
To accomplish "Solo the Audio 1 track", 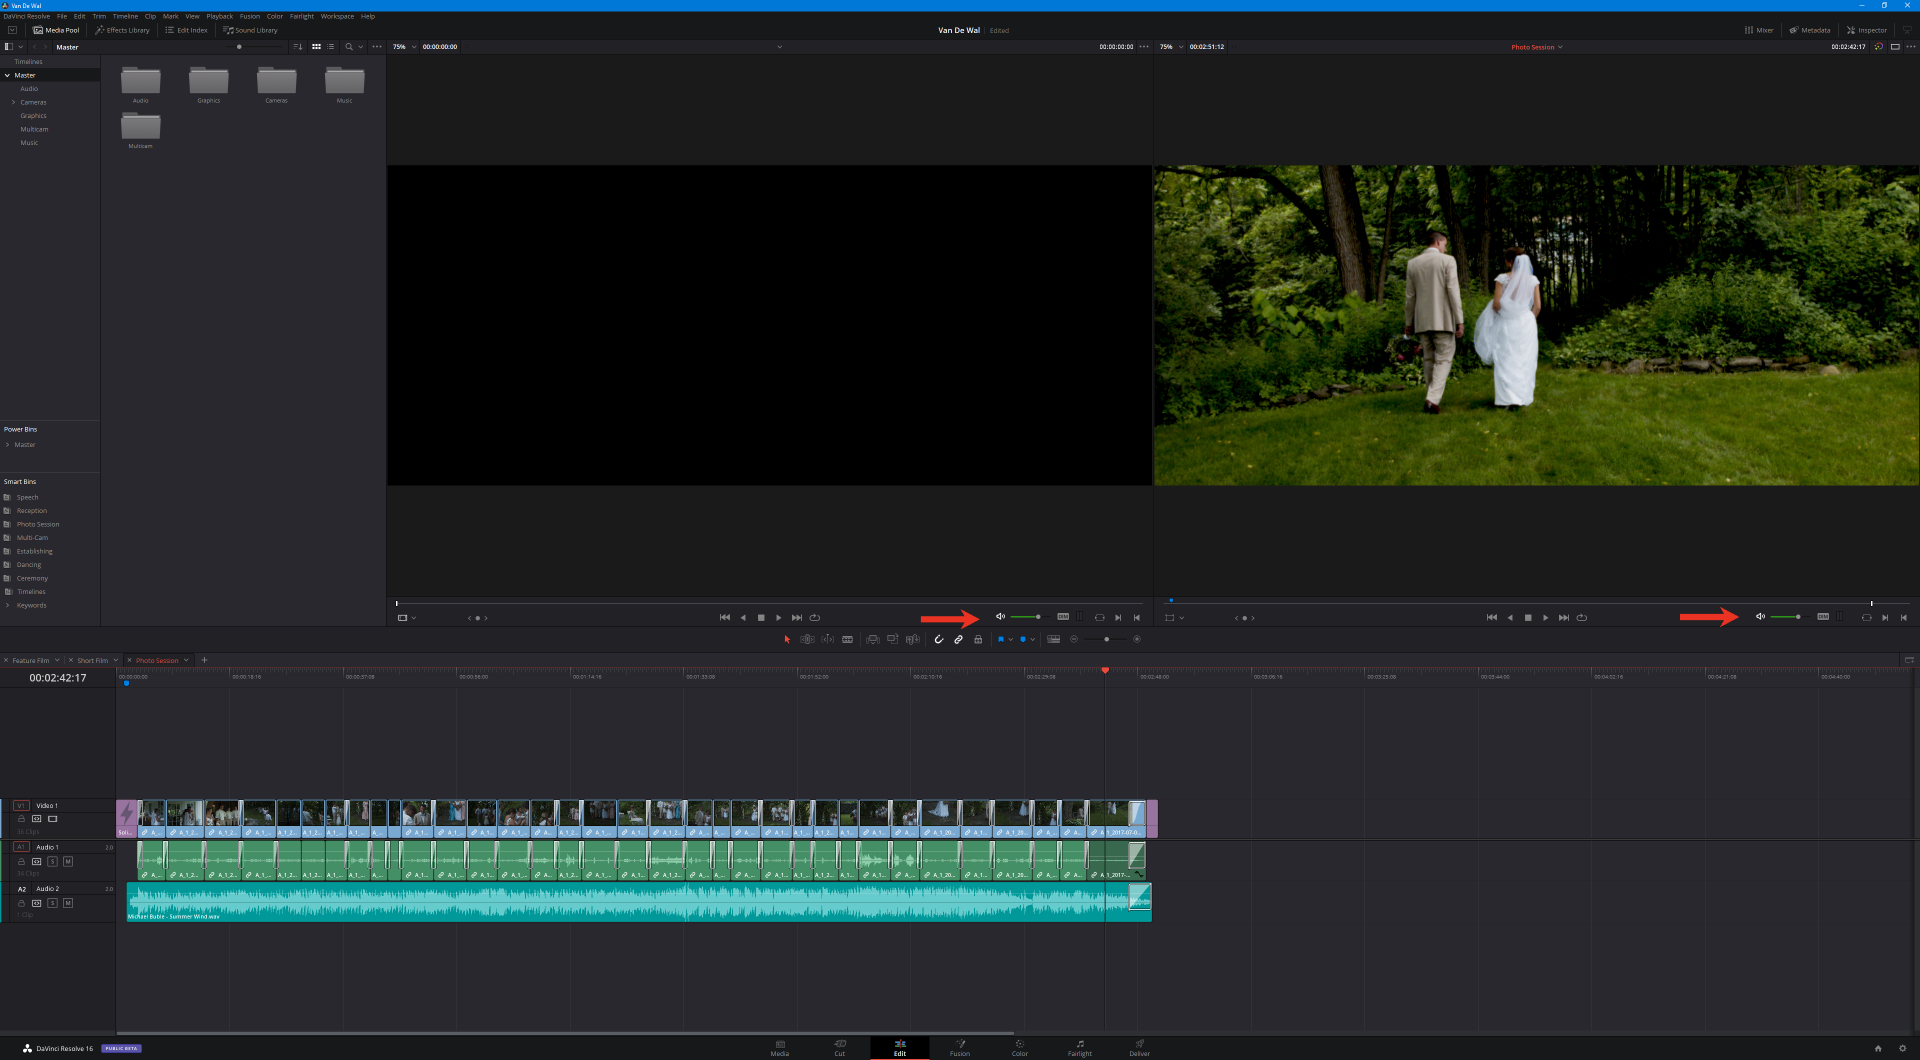I will (x=53, y=861).
